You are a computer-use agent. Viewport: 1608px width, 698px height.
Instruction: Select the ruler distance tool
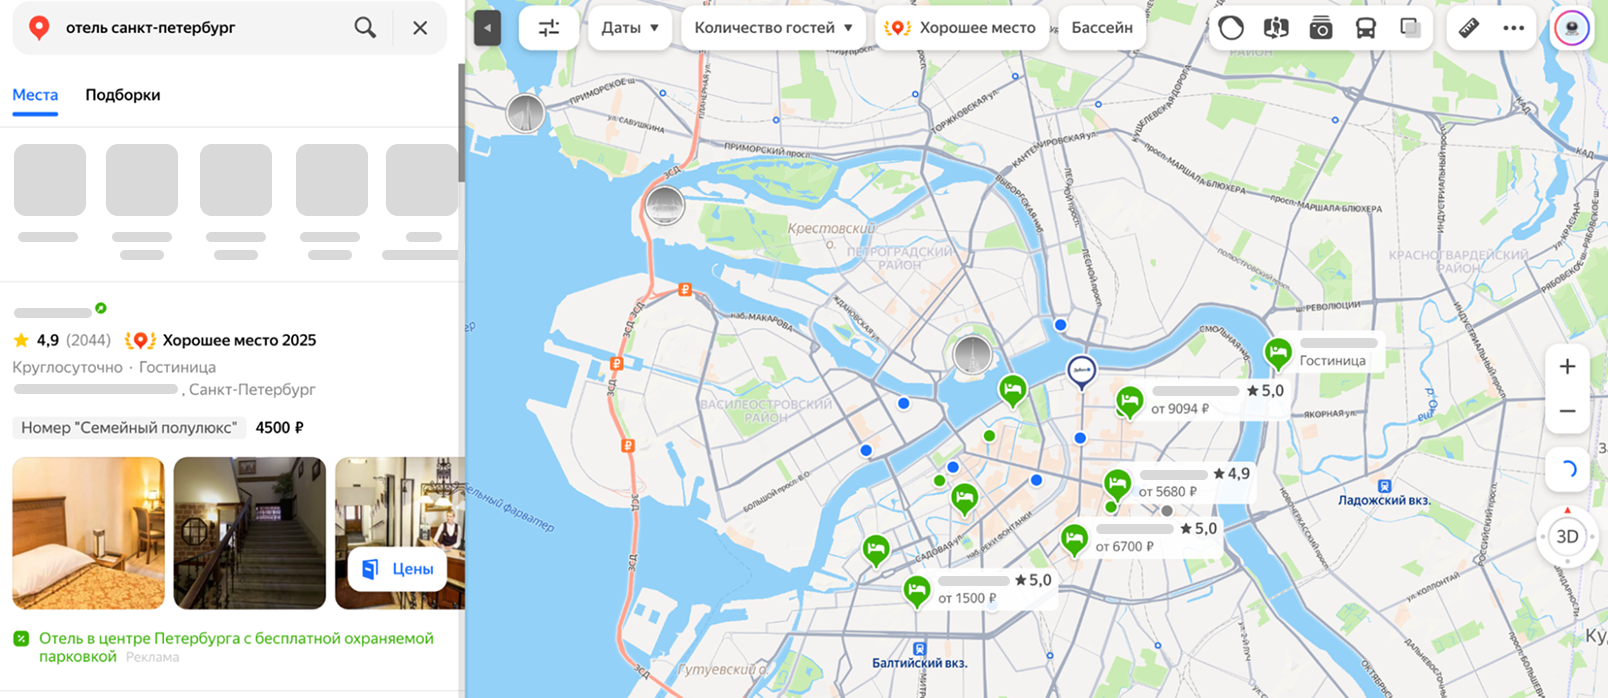click(x=1469, y=28)
